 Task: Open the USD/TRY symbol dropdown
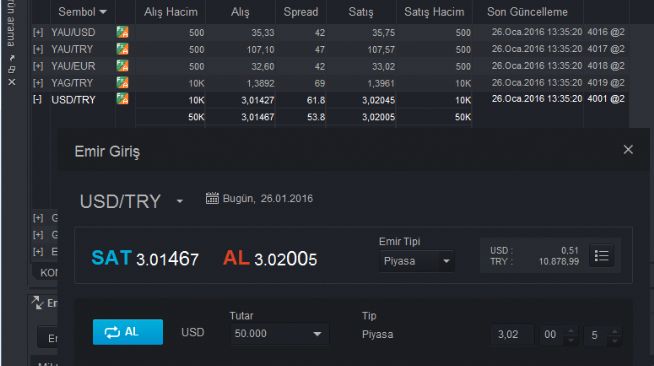[x=179, y=201]
